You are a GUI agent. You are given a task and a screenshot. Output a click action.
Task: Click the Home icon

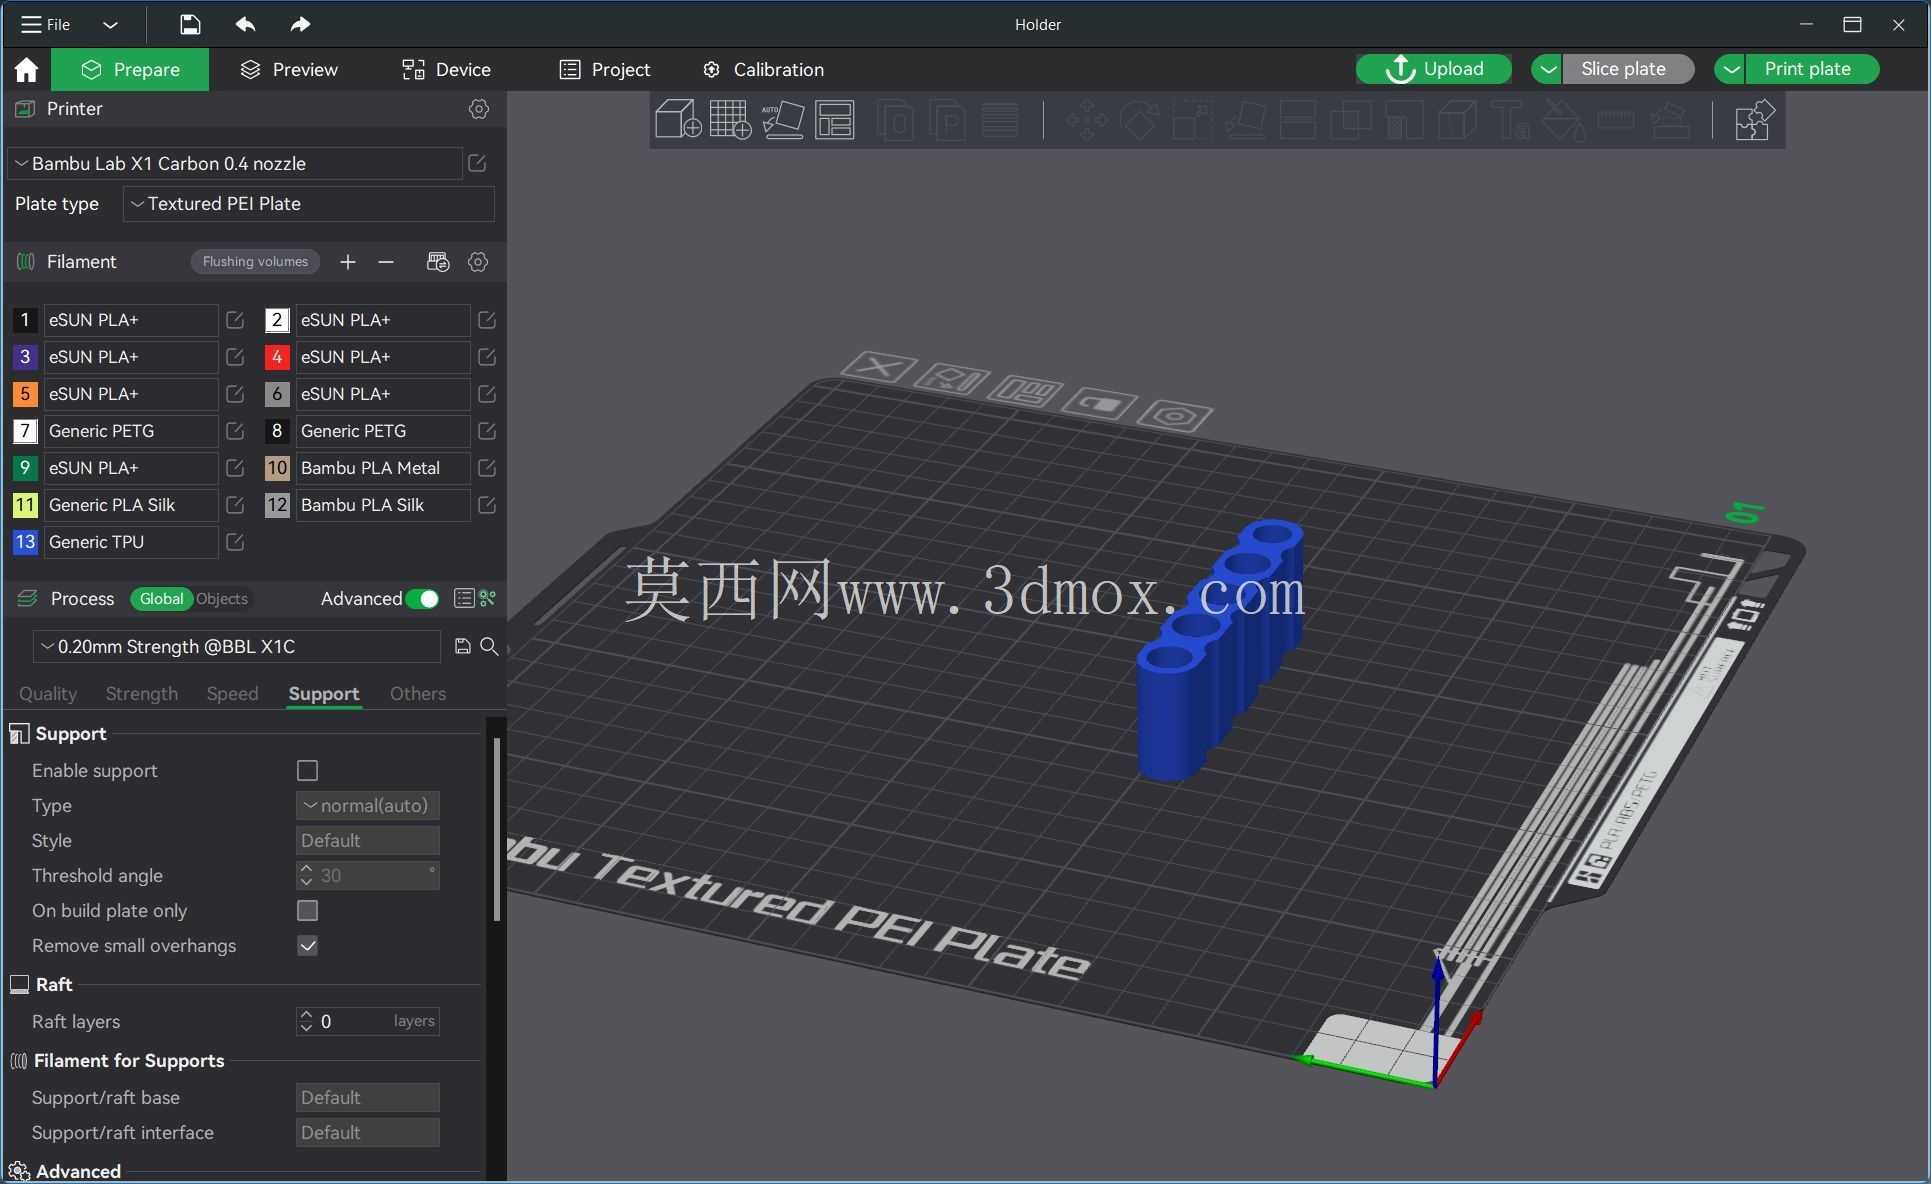click(26, 69)
